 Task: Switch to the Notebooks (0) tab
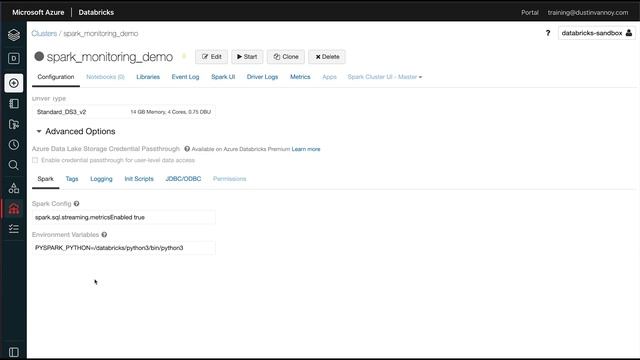(x=105, y=77)
